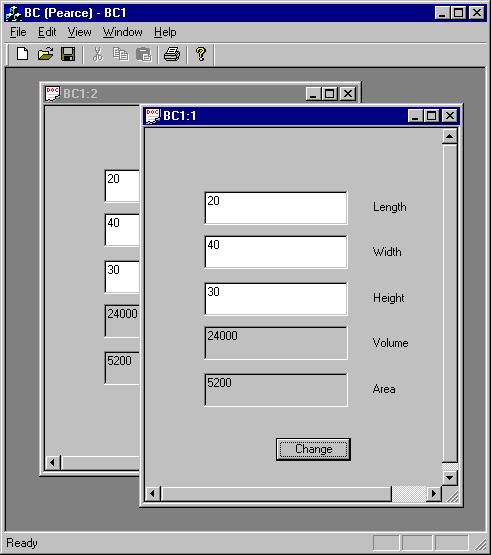Click the BC1:1 document icon in title bar
The height and width of the screenshot is (555, 491).
coord(153,116)
